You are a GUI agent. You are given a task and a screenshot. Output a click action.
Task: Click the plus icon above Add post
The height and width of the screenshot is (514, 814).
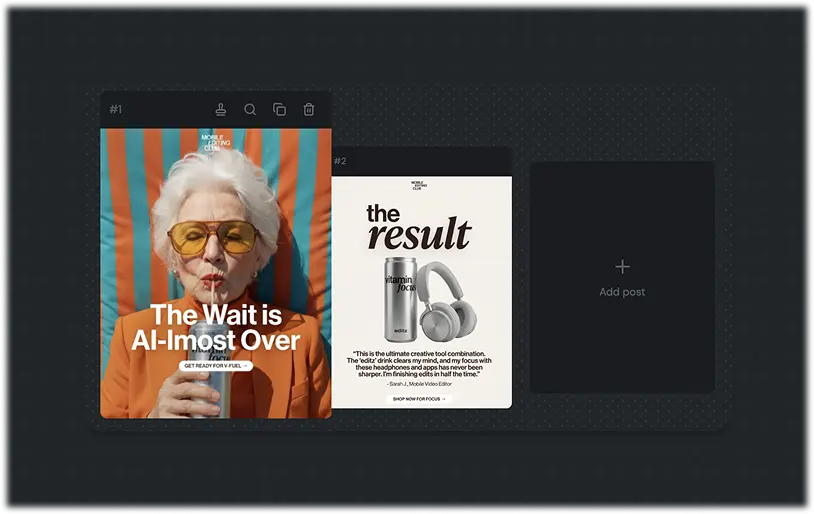622,267
